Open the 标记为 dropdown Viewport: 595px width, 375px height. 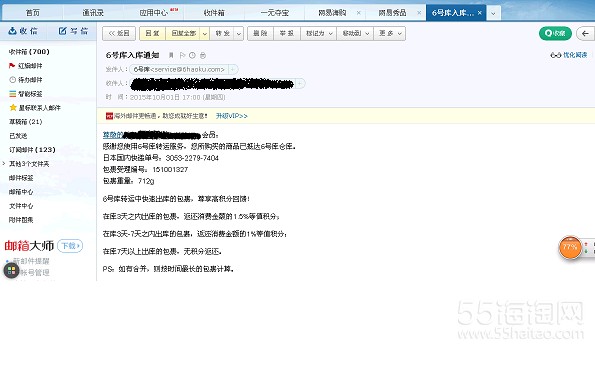(318, 33)
